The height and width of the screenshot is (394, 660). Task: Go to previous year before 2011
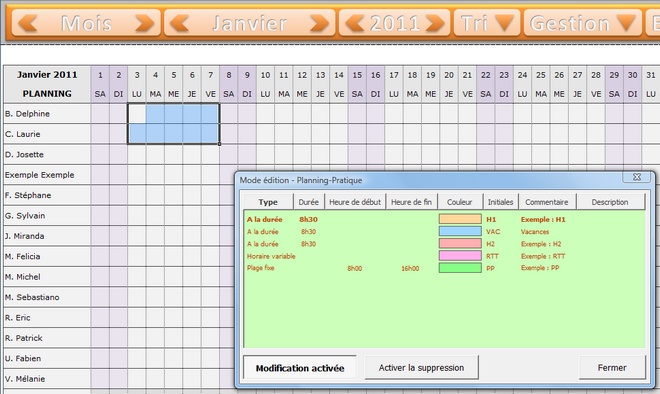coord(354,23)
